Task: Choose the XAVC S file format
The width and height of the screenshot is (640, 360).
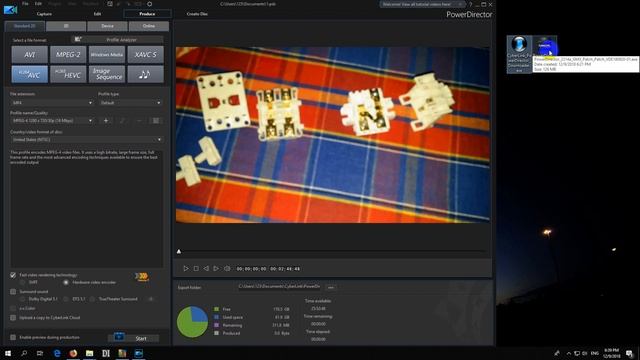Action: tap(146, 55)
